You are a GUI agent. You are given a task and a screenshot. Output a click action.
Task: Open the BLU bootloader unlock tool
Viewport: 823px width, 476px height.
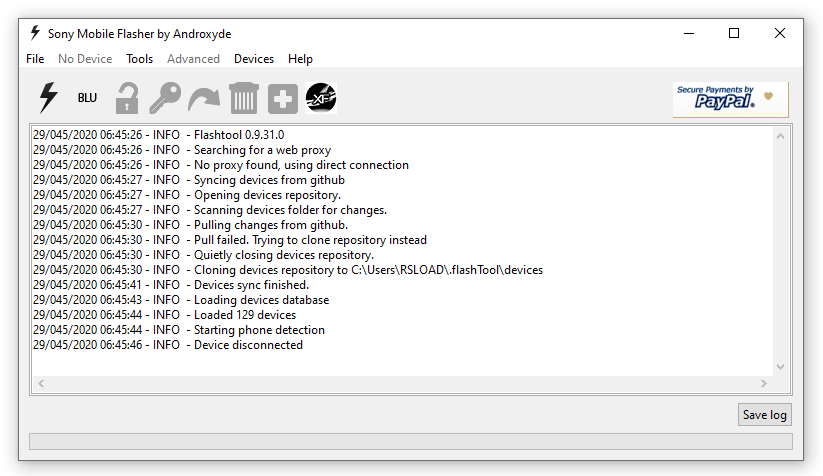87,98
